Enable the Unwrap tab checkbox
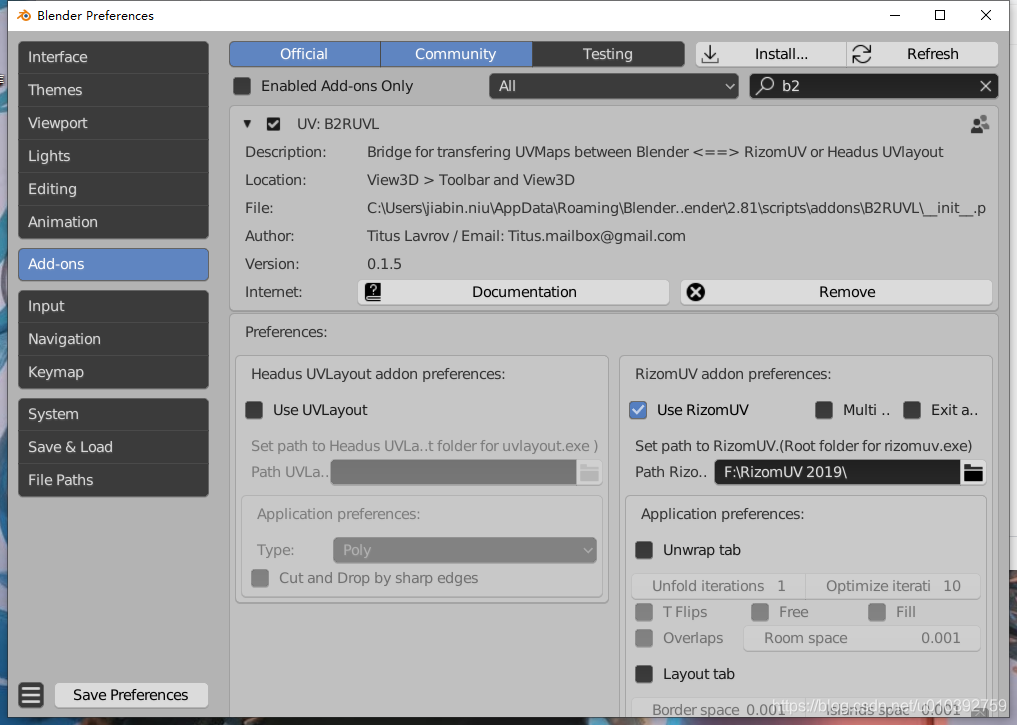Viewport: 1017px width, 725px height. [x=644, y=550]
